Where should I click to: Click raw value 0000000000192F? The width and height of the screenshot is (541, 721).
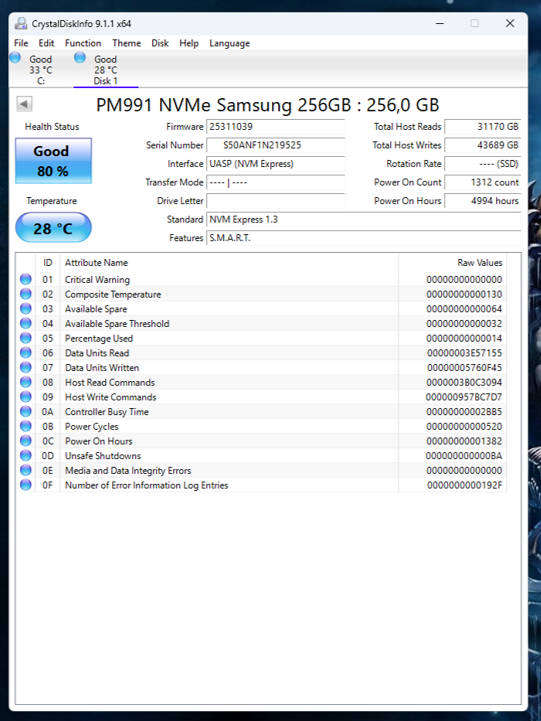(x=464, y=485)
